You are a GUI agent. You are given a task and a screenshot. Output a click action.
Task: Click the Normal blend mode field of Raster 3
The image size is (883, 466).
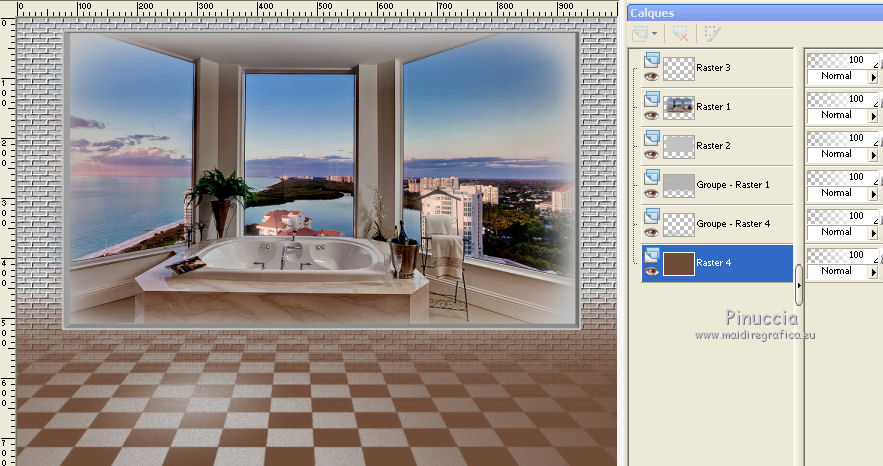[837, 77]
